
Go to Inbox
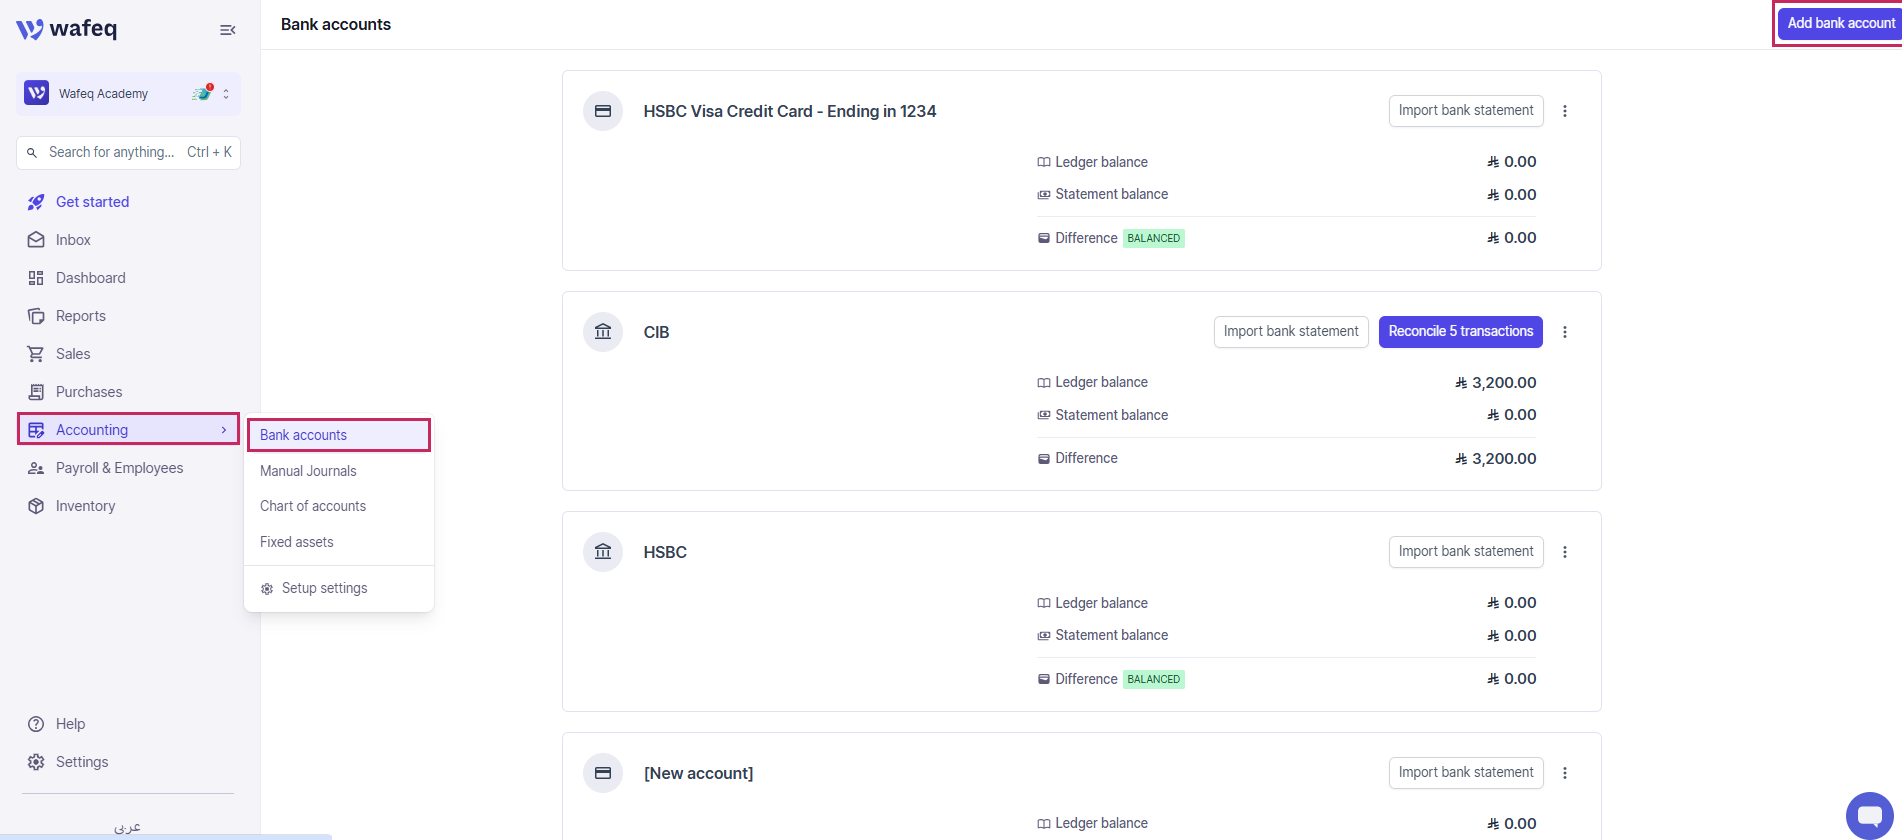73,240
